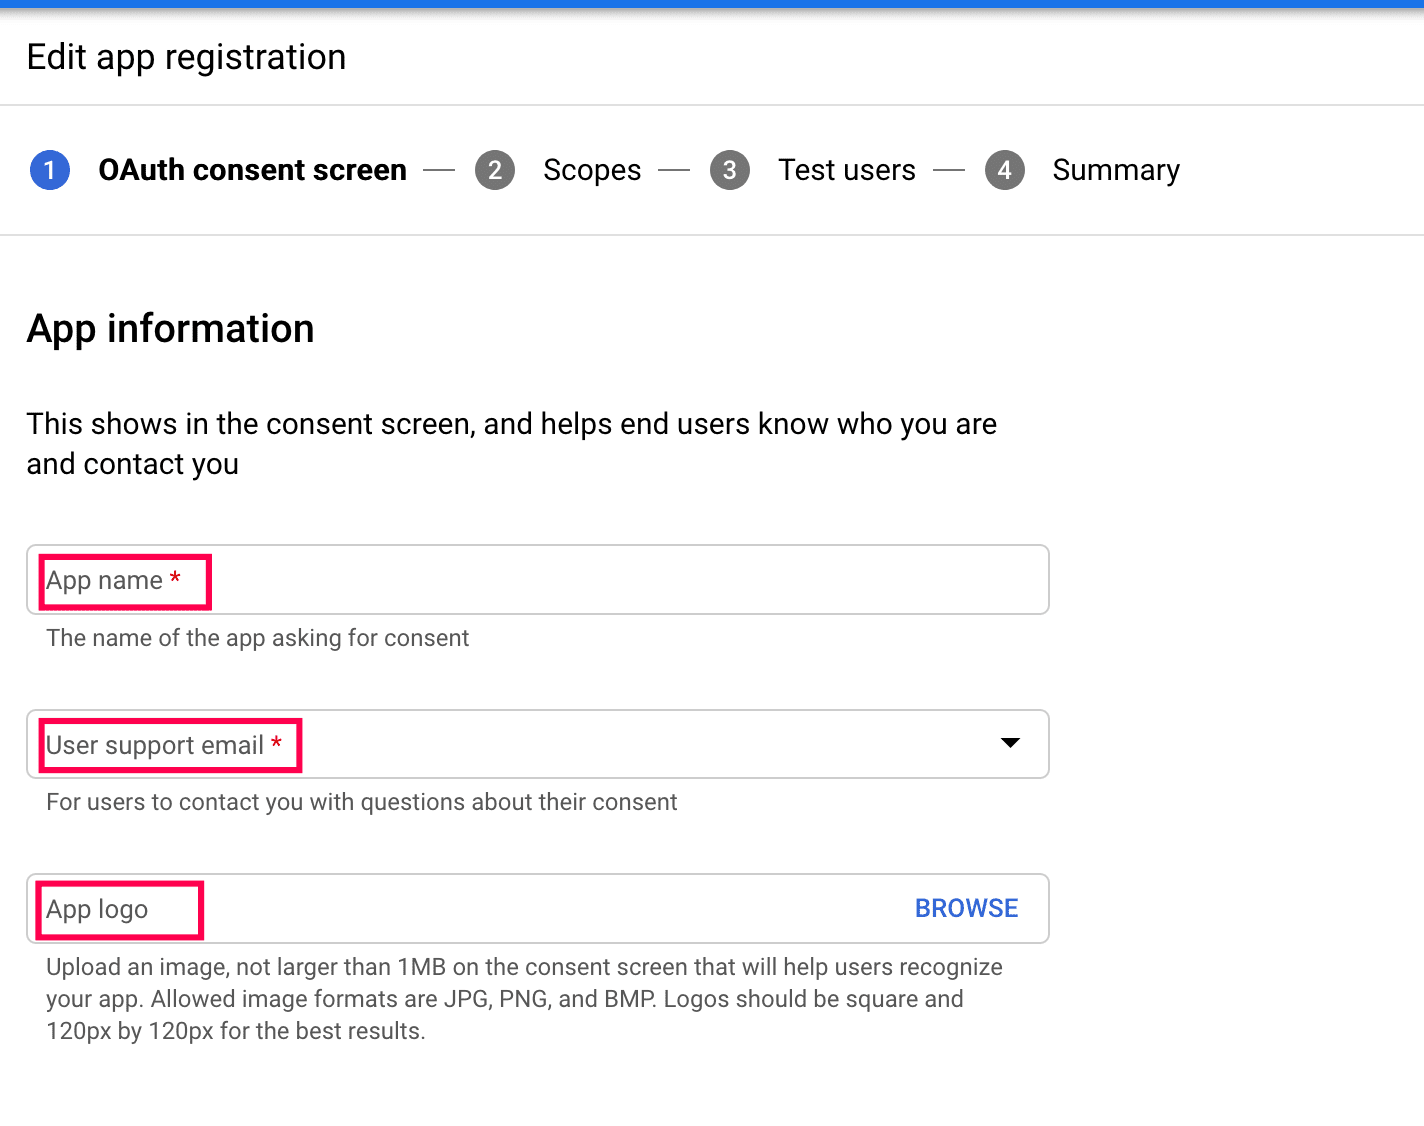Click the step 4 number icon
Screen dimensions: 1424x1126
point(1005,170)
